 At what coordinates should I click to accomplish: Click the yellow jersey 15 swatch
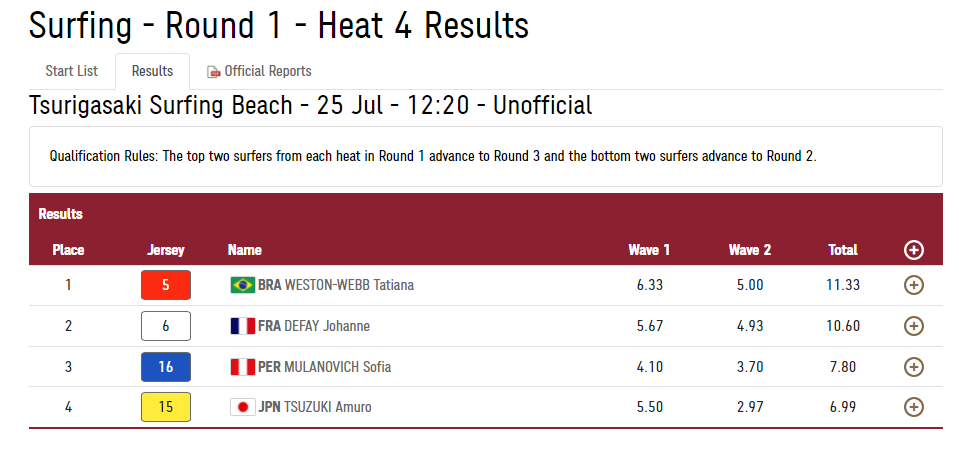[x=166, y=407]
